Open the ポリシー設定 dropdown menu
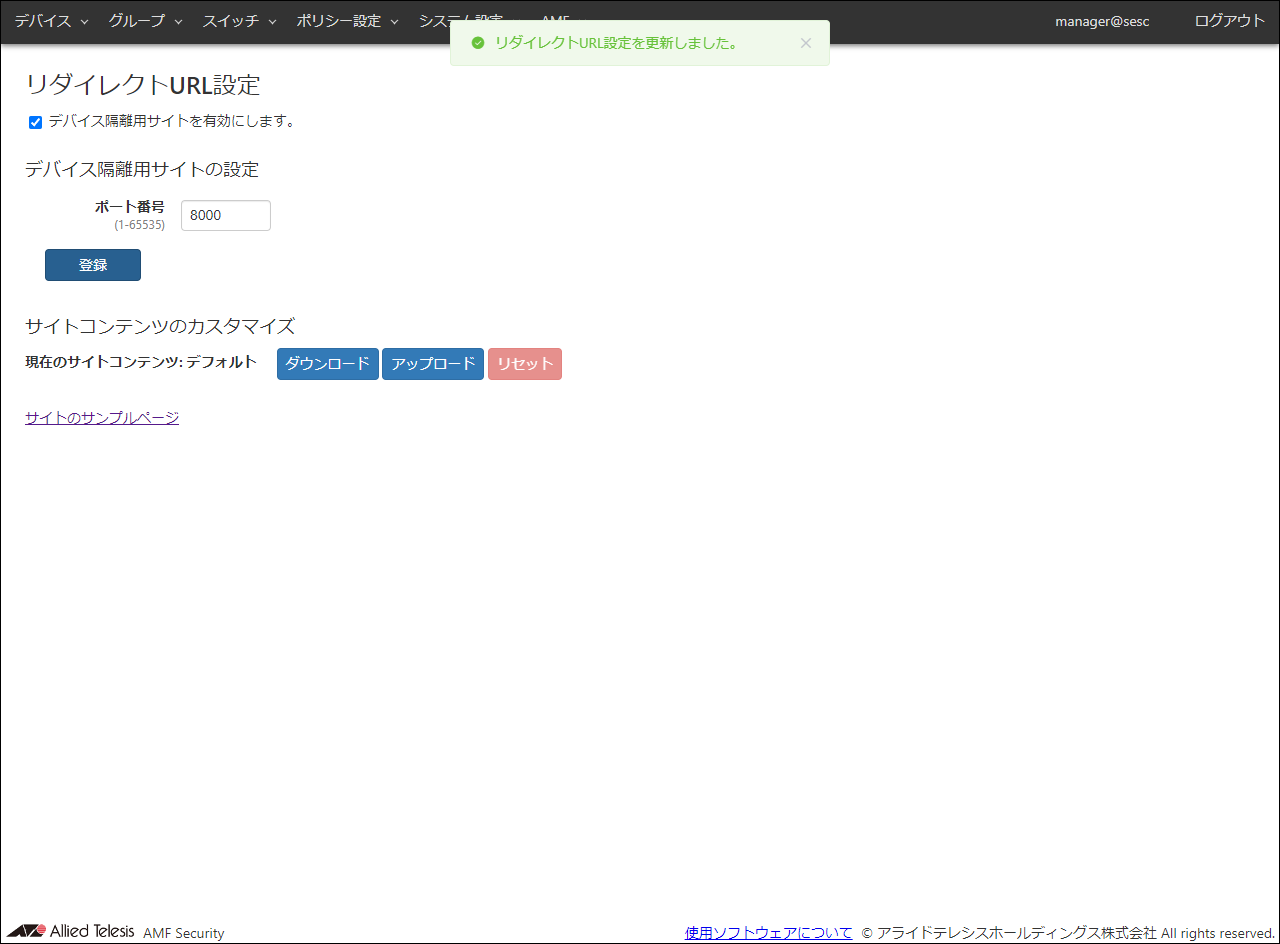 tap(347, 21)
